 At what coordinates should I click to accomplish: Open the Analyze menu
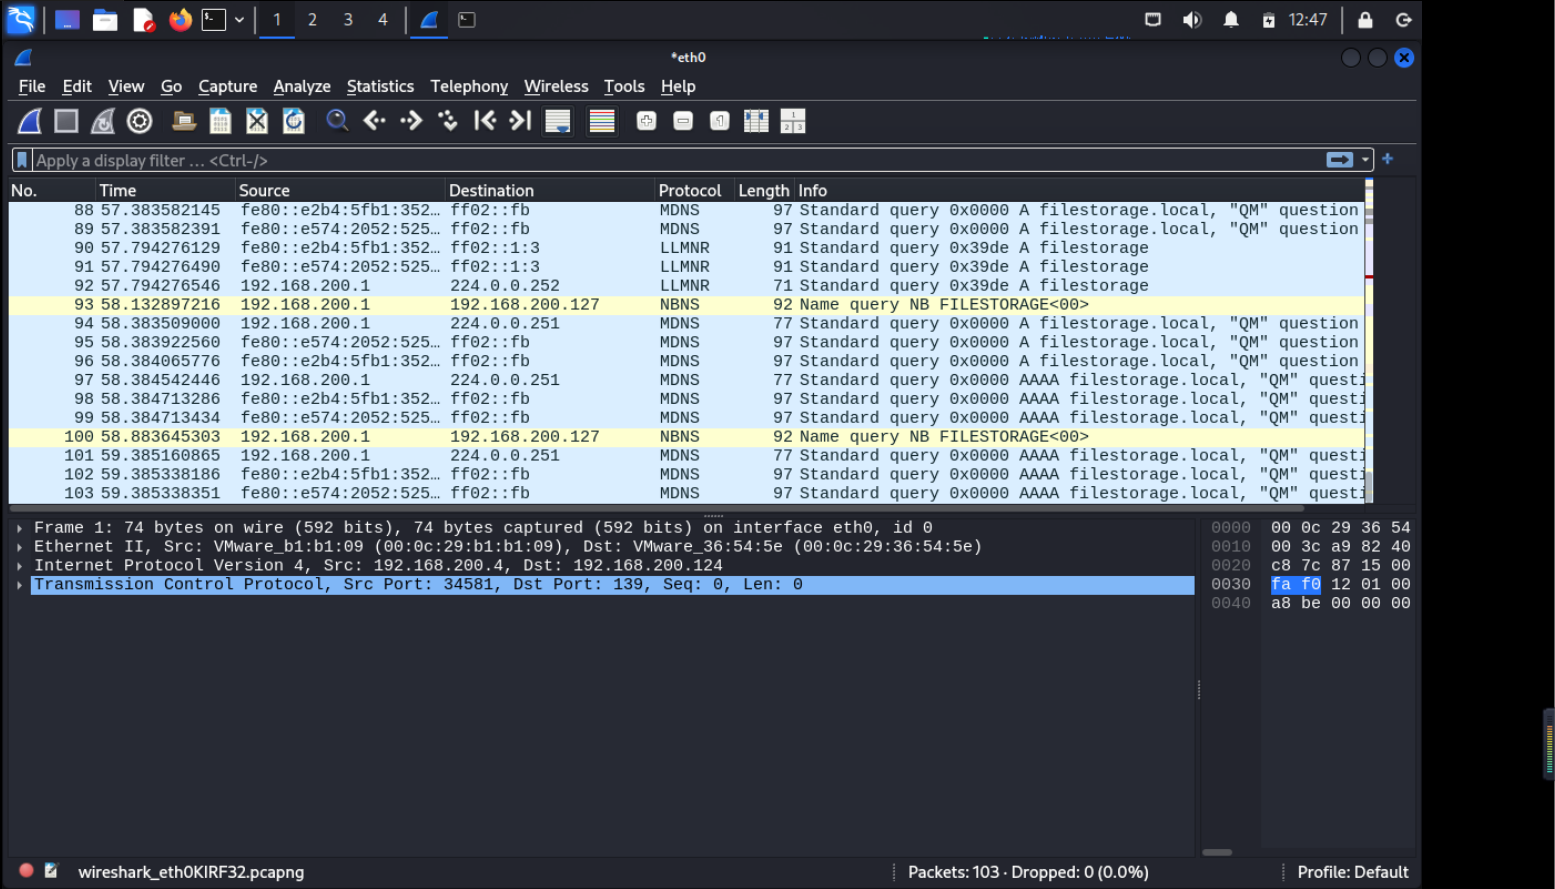(x=302, y=87)
